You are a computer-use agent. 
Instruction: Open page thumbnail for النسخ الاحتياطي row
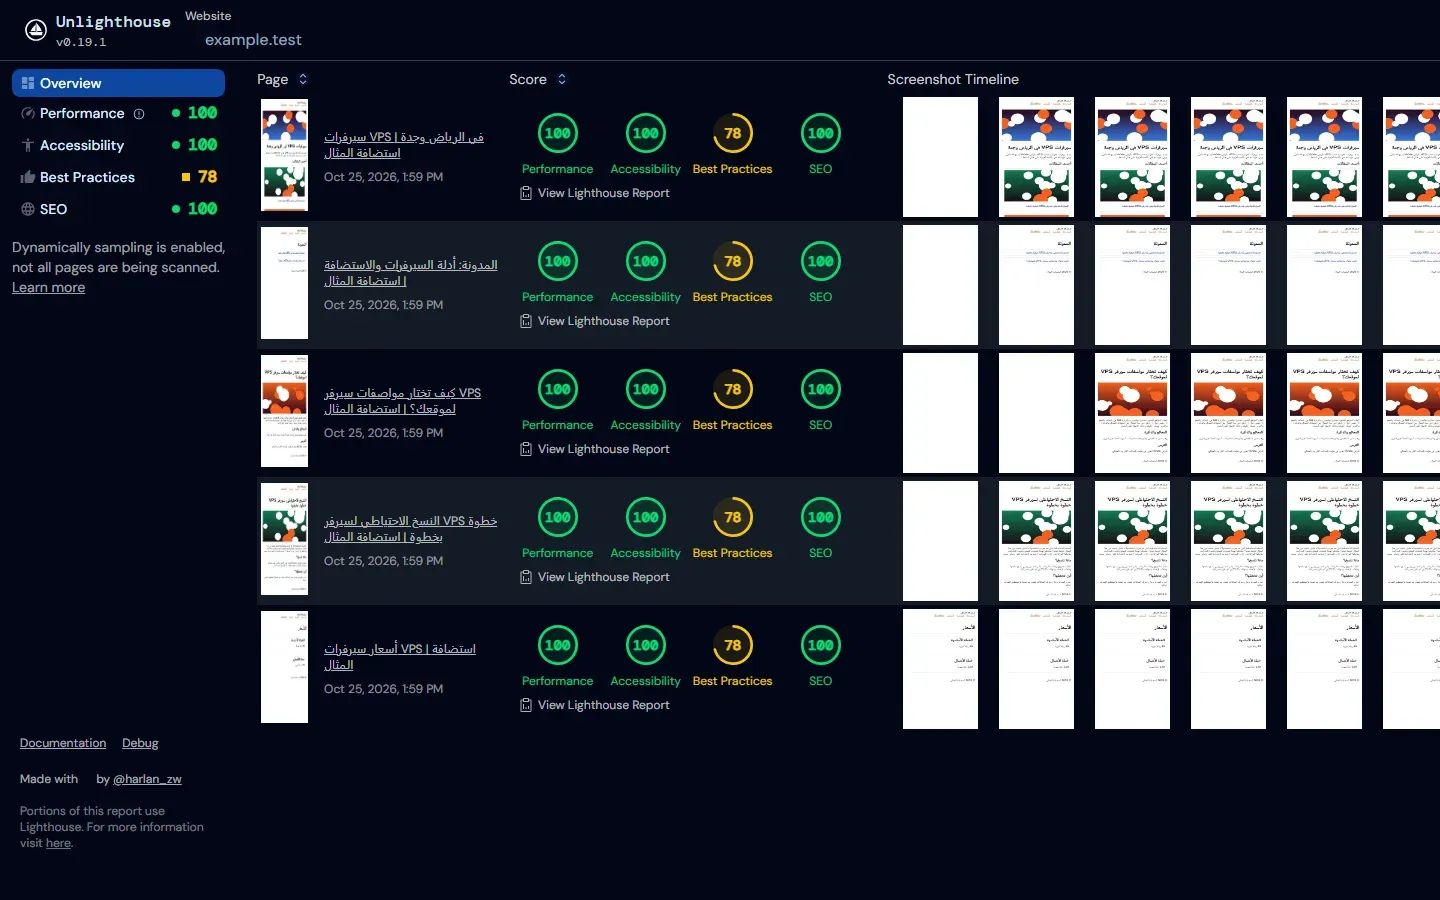point(284,539)
